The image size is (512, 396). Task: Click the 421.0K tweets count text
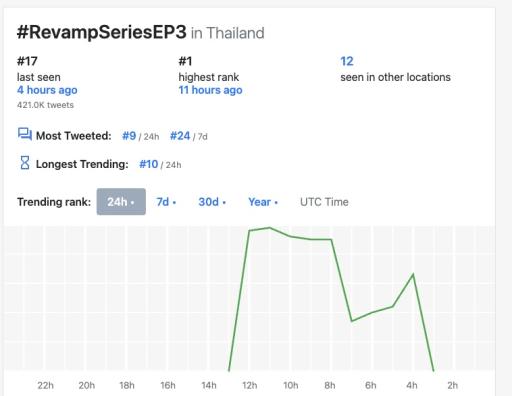click(45, 105)
